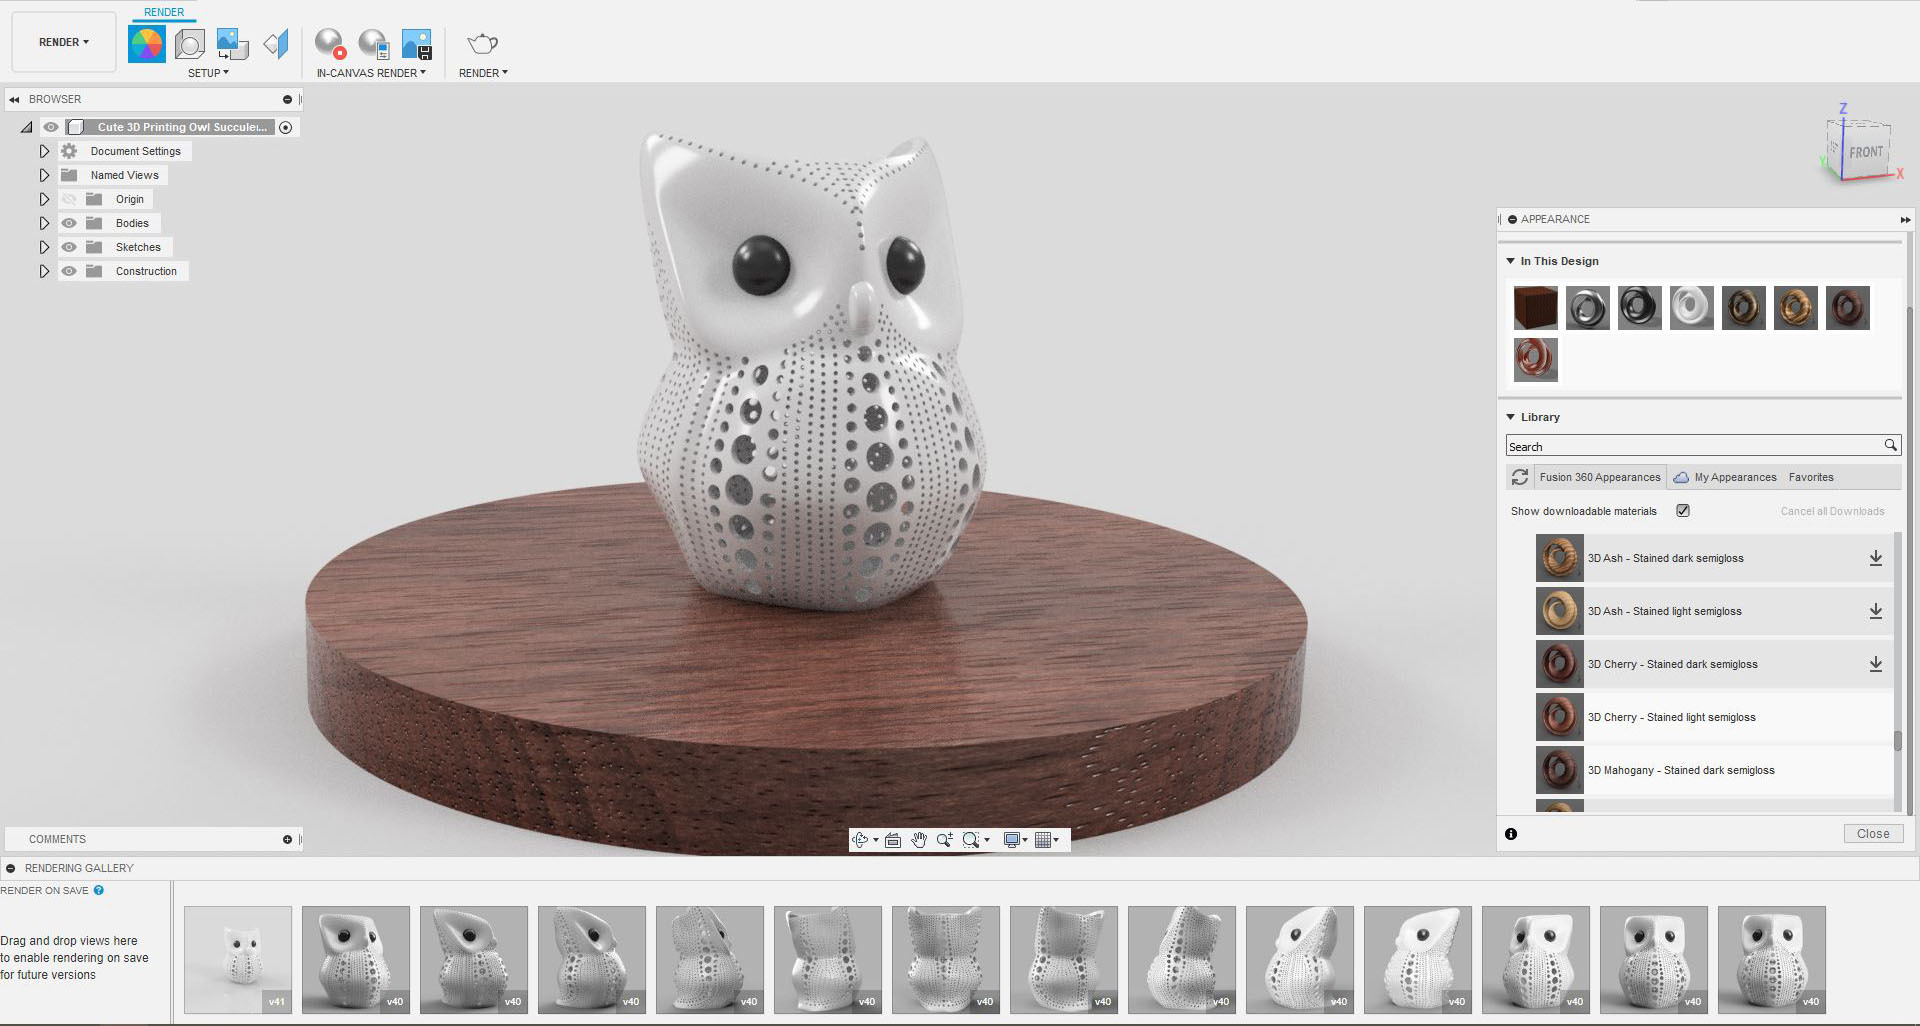Activate the Pan hand tool
The height and width of the screenshot is (1026, 1920).
pos(919,840)
